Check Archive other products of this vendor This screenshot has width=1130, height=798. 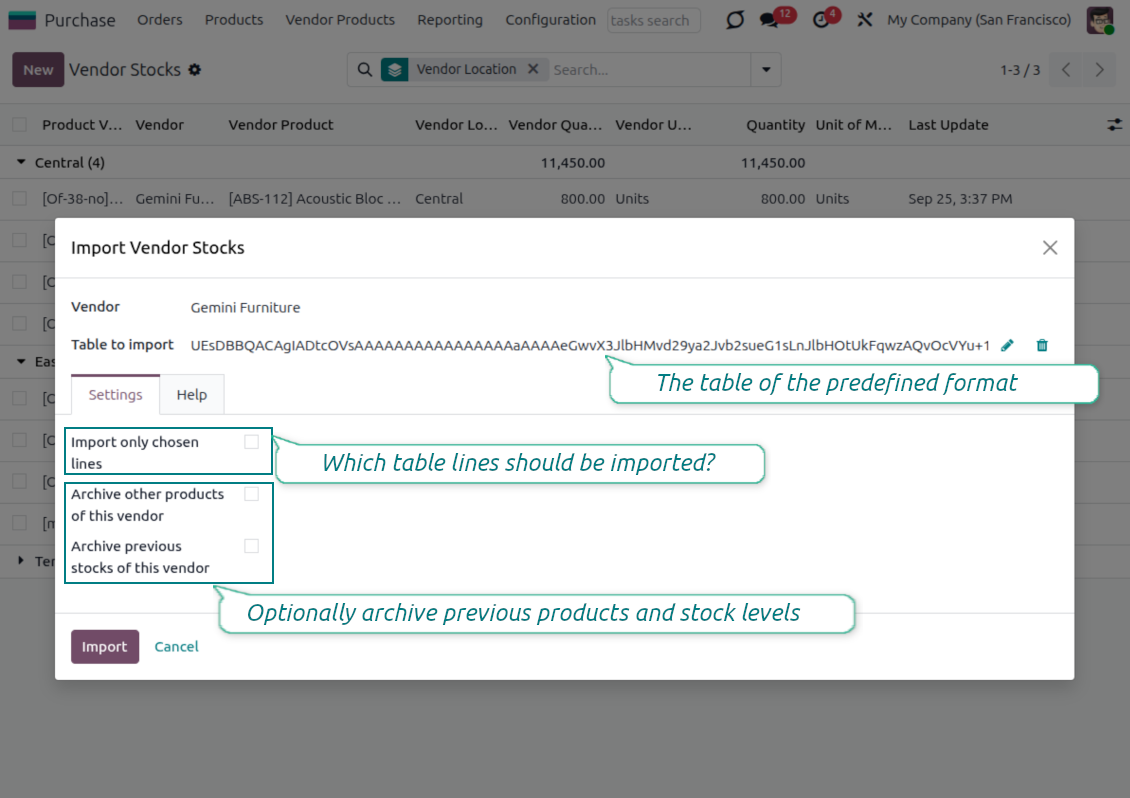point(251,494)
